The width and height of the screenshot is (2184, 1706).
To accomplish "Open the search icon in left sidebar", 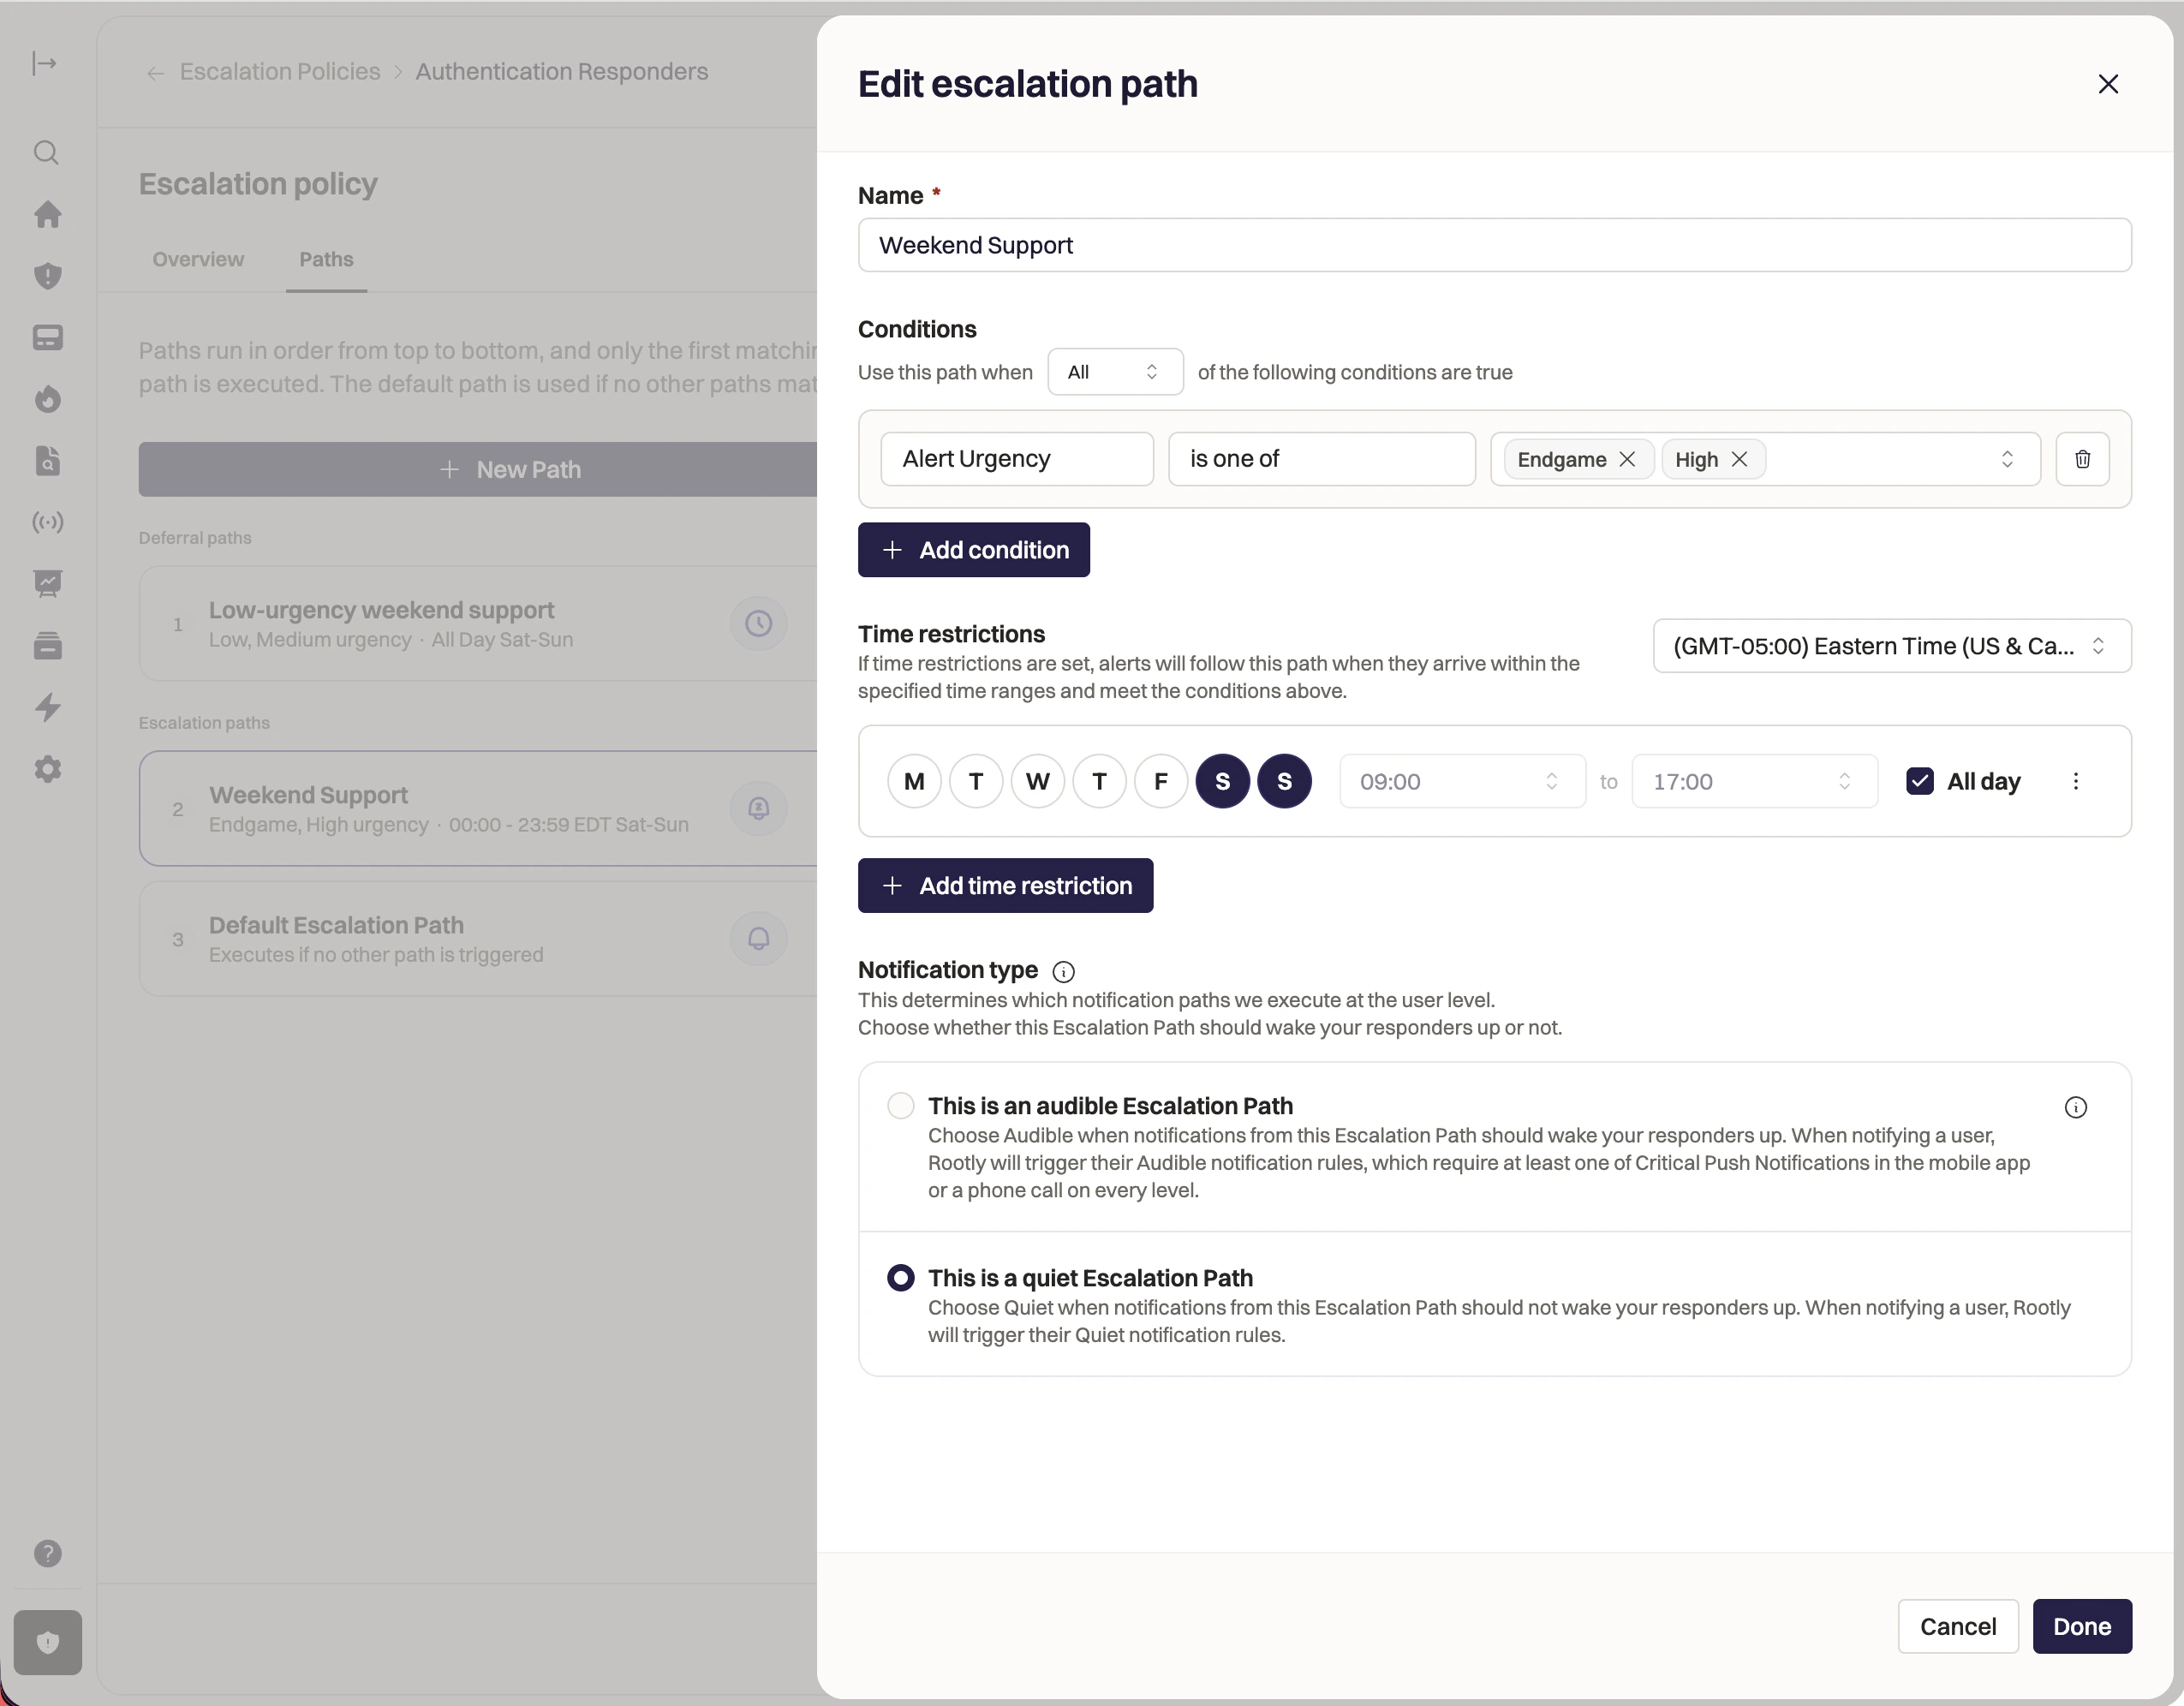I will tap(47, 153).
